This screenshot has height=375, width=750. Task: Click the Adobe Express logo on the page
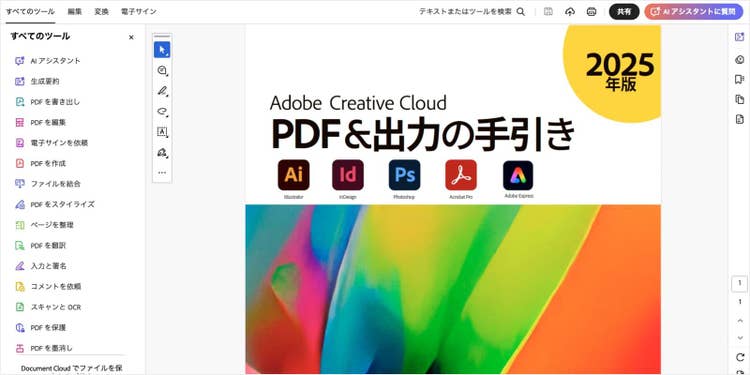(518, 176)
